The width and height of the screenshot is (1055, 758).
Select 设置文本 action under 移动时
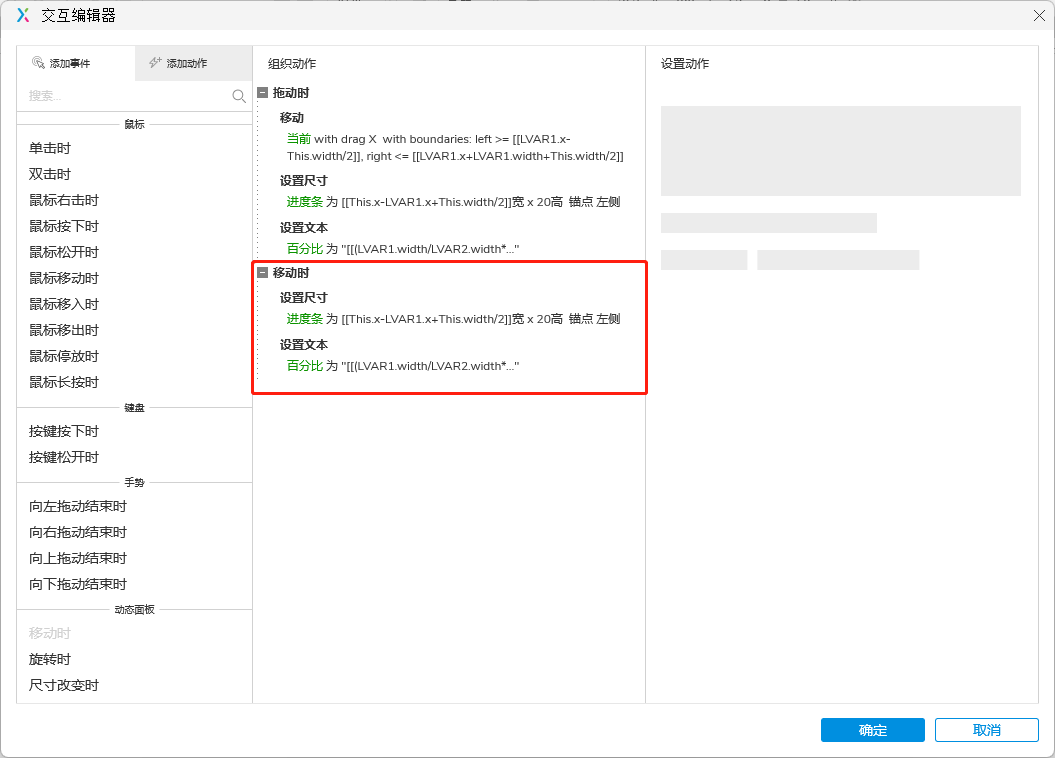[x=303, y=345]
